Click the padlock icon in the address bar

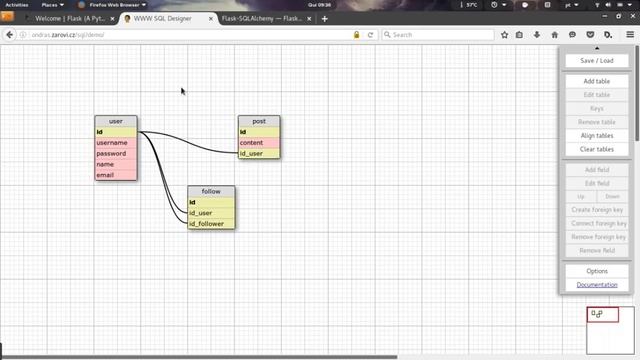click(x=356, y=35)
